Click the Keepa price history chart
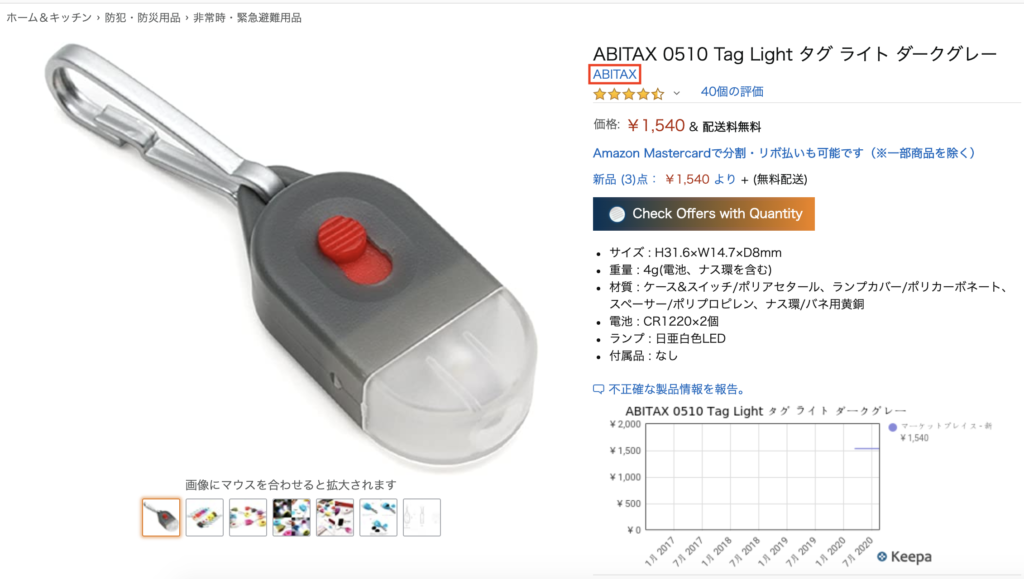The image size is (1024, 579). 762,477
